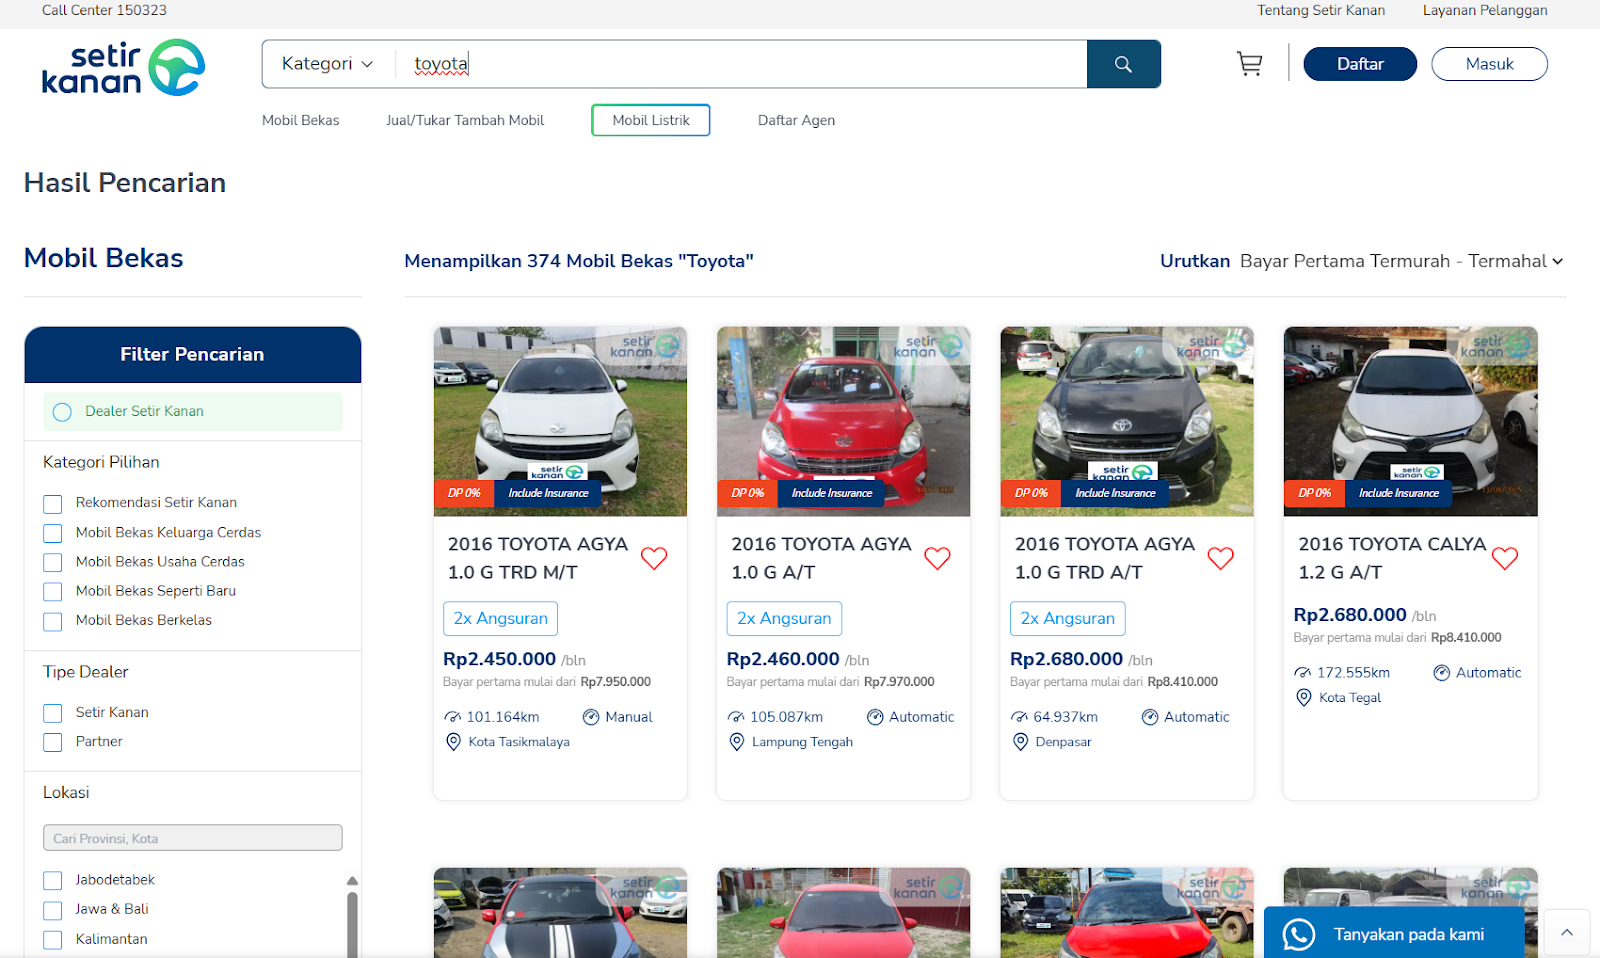
Task: Click transmission icon beside Manual
Action: pos(591,717)
